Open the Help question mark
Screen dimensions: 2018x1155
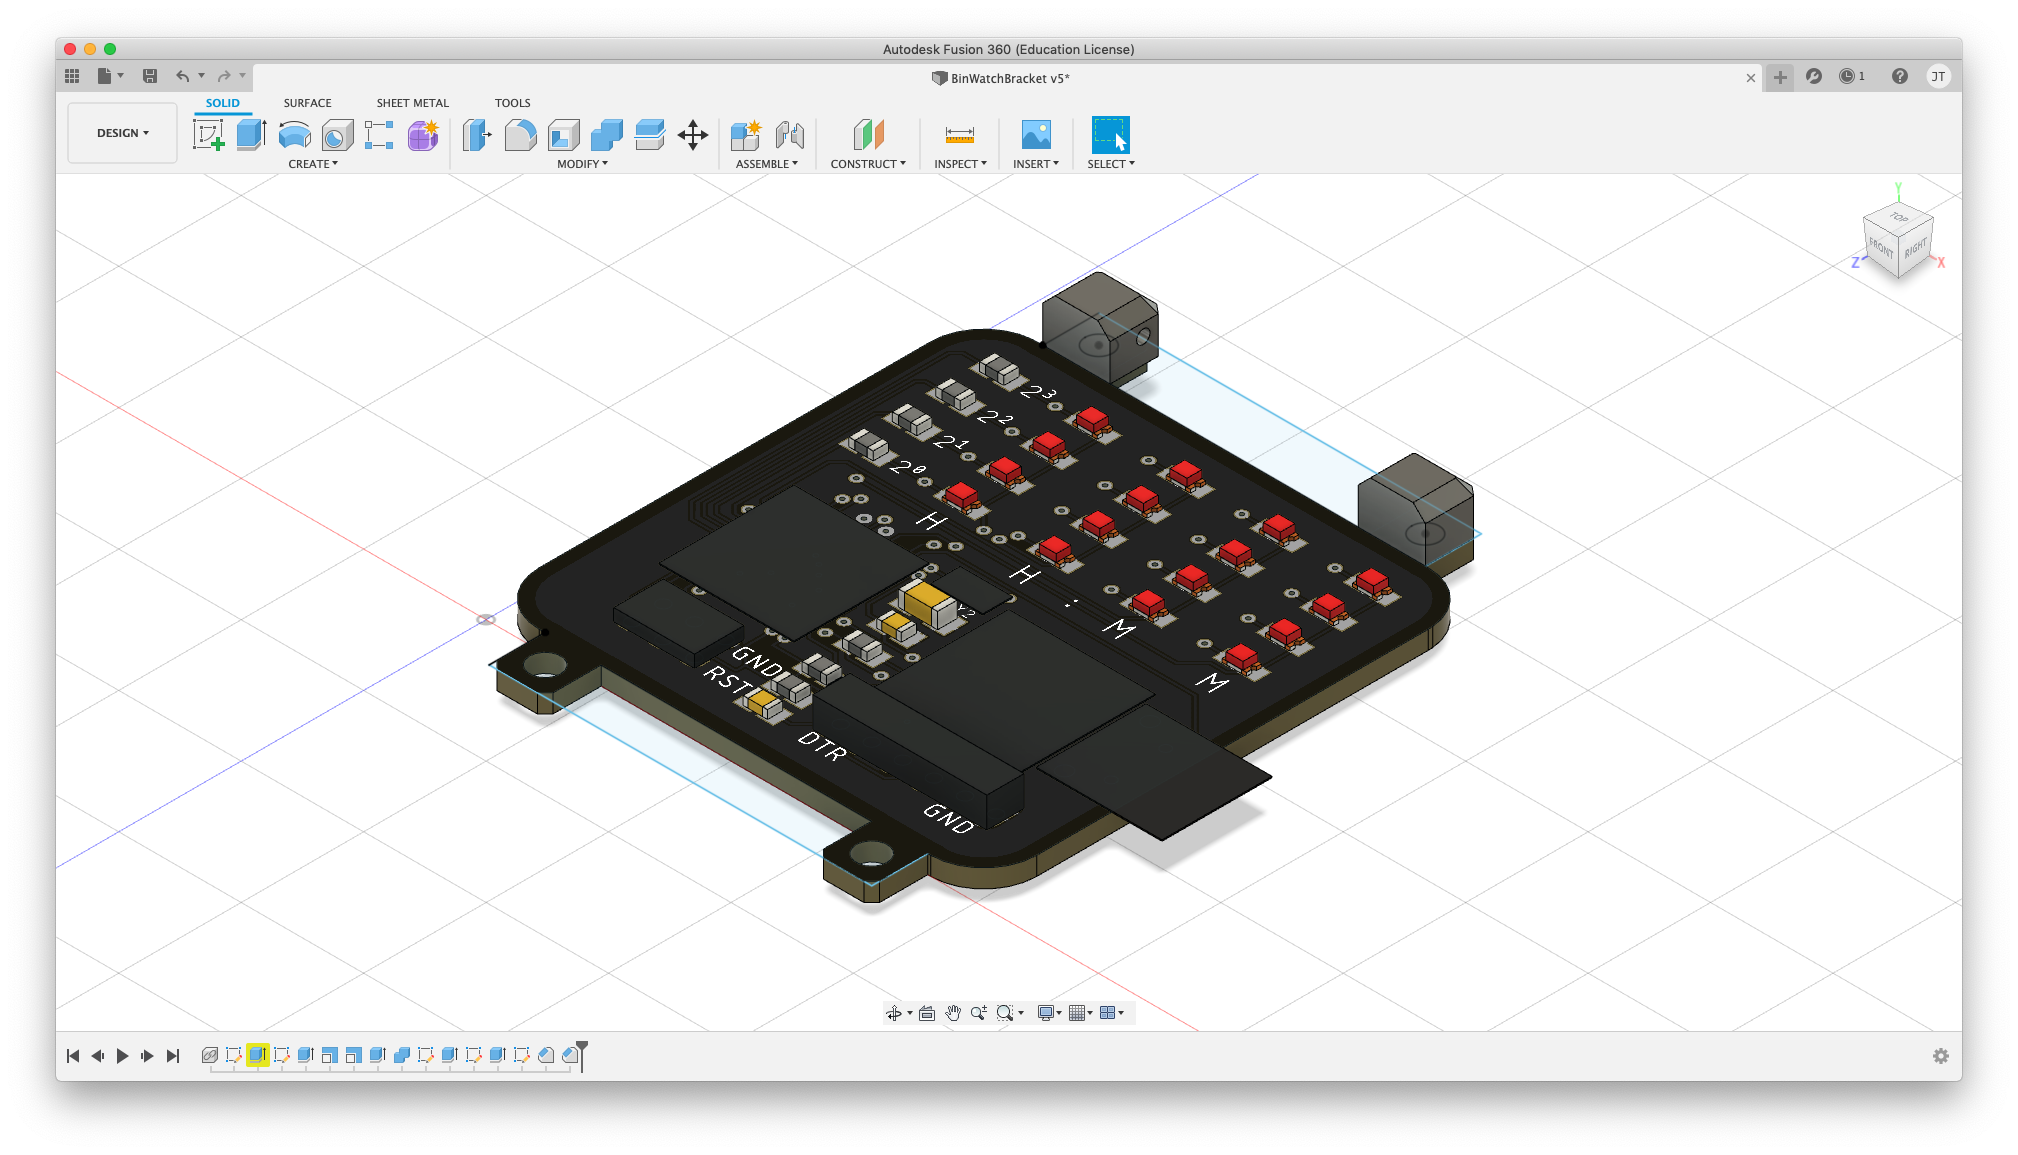point(1900,77)
